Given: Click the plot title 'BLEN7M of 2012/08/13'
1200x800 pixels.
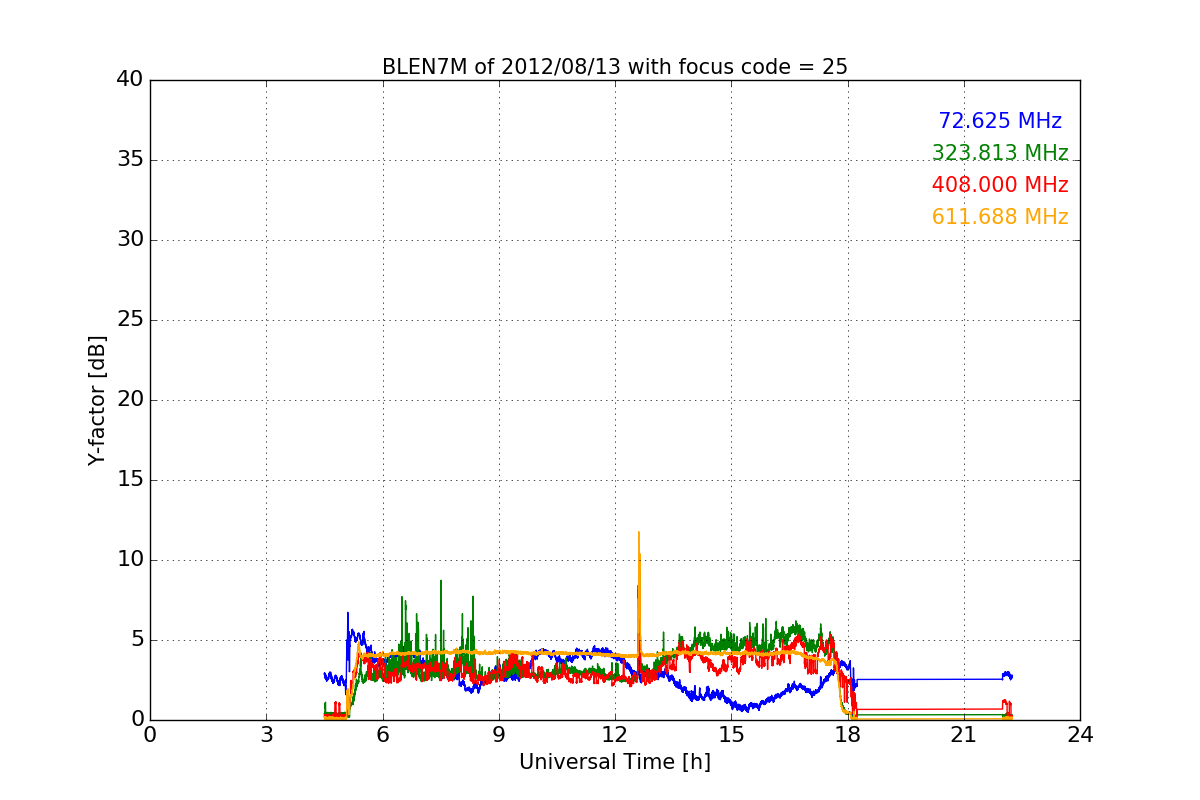Looking at the screenshot, I should (x=614, y=67).
